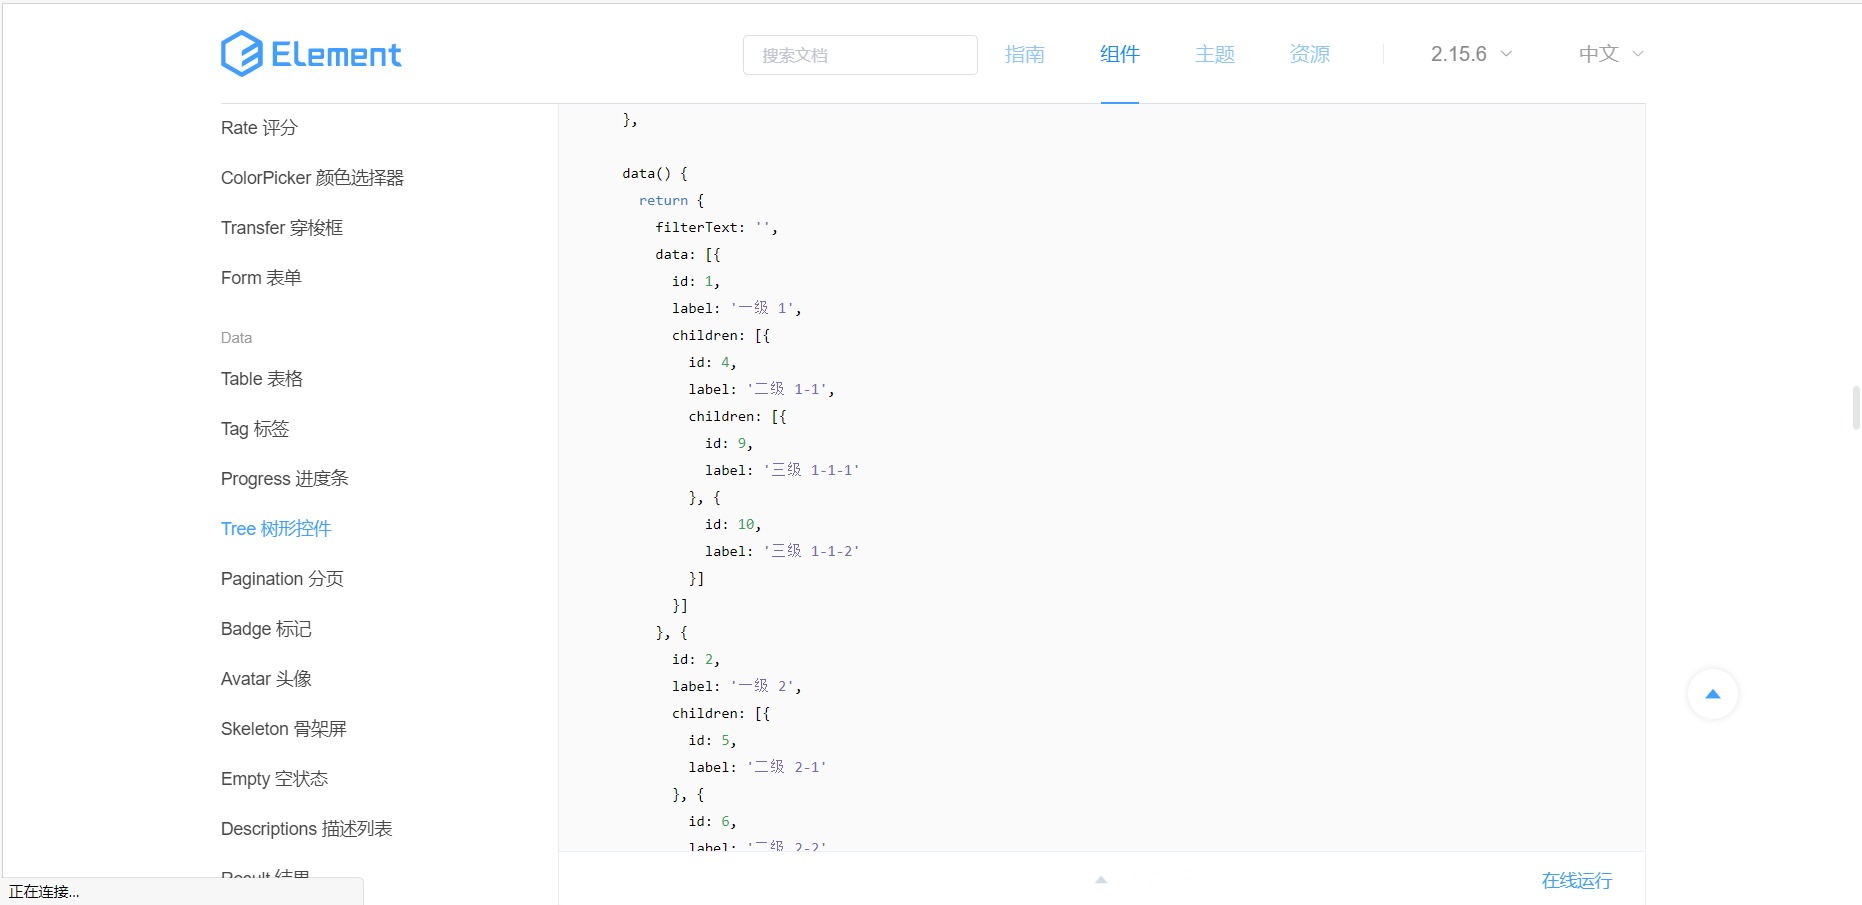The height and width of the screenshot is (905, 1862).
Task: Focus the 搜索文档 search field
Action: coord(860,55)
